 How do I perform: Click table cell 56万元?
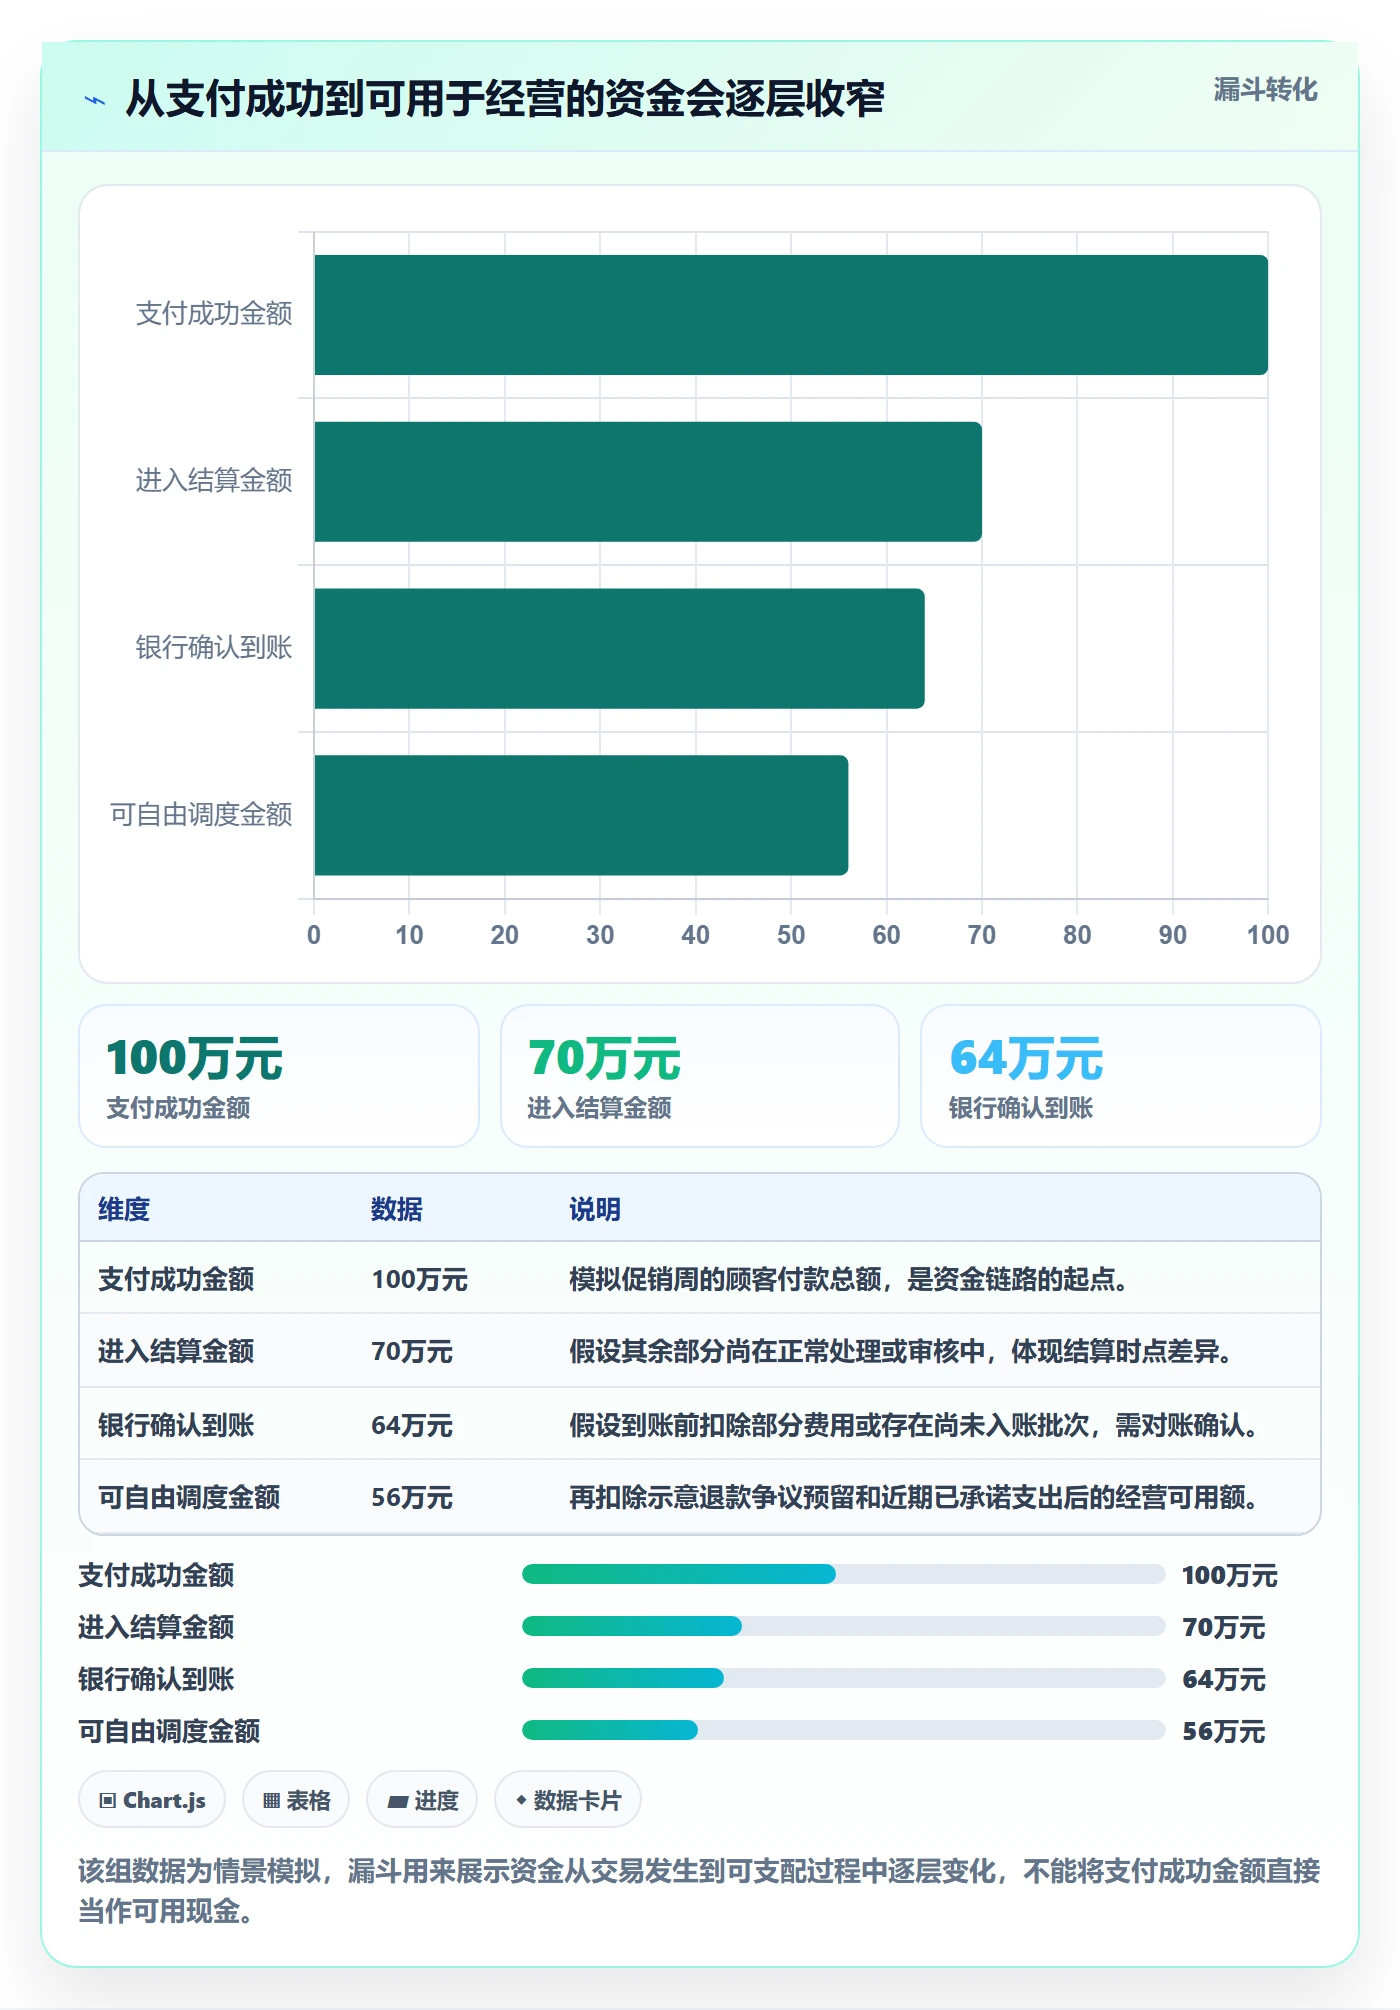coord(412,1497)
